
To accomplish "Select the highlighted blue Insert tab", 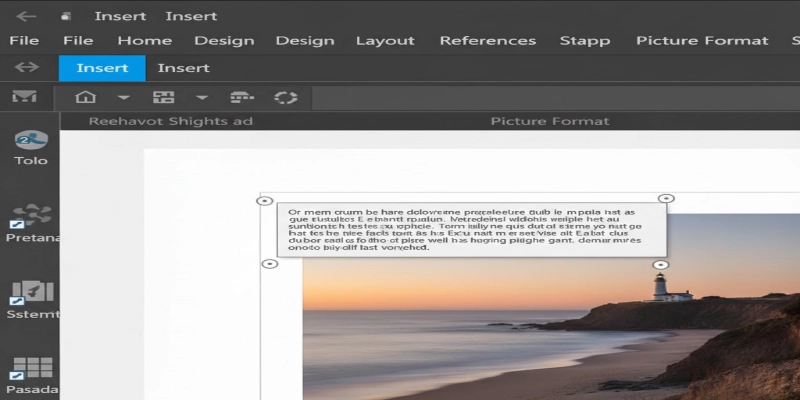I will [x=102, y=68].
